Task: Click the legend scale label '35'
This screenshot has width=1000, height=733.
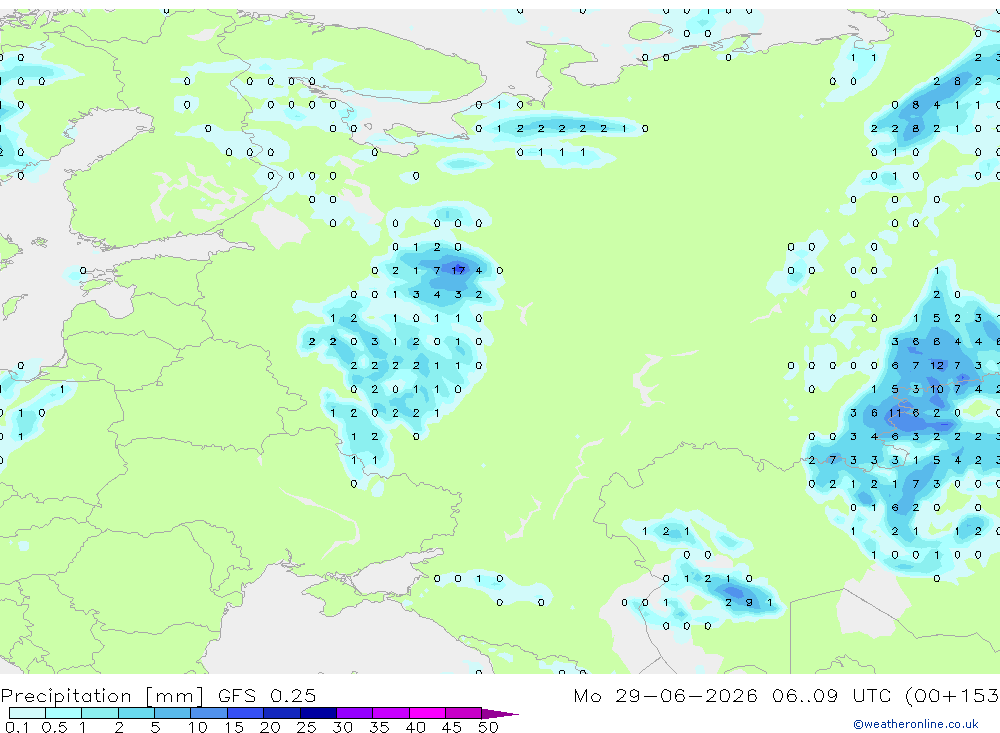Action: click(379, 727)
